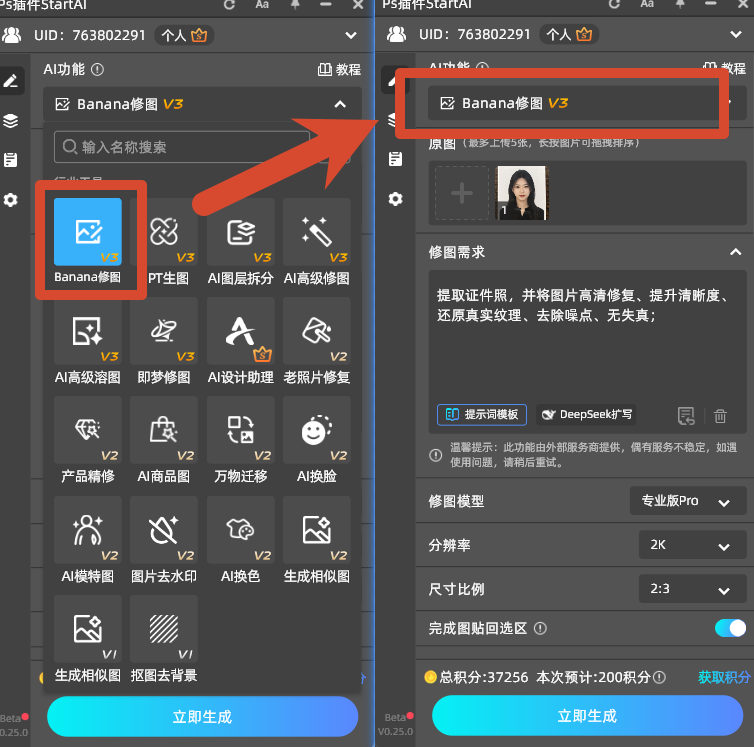Open the AI高级修图 magic wand tool
Image resolution: width=754 pixels, height=747 pixels.
tap(317, 232)
